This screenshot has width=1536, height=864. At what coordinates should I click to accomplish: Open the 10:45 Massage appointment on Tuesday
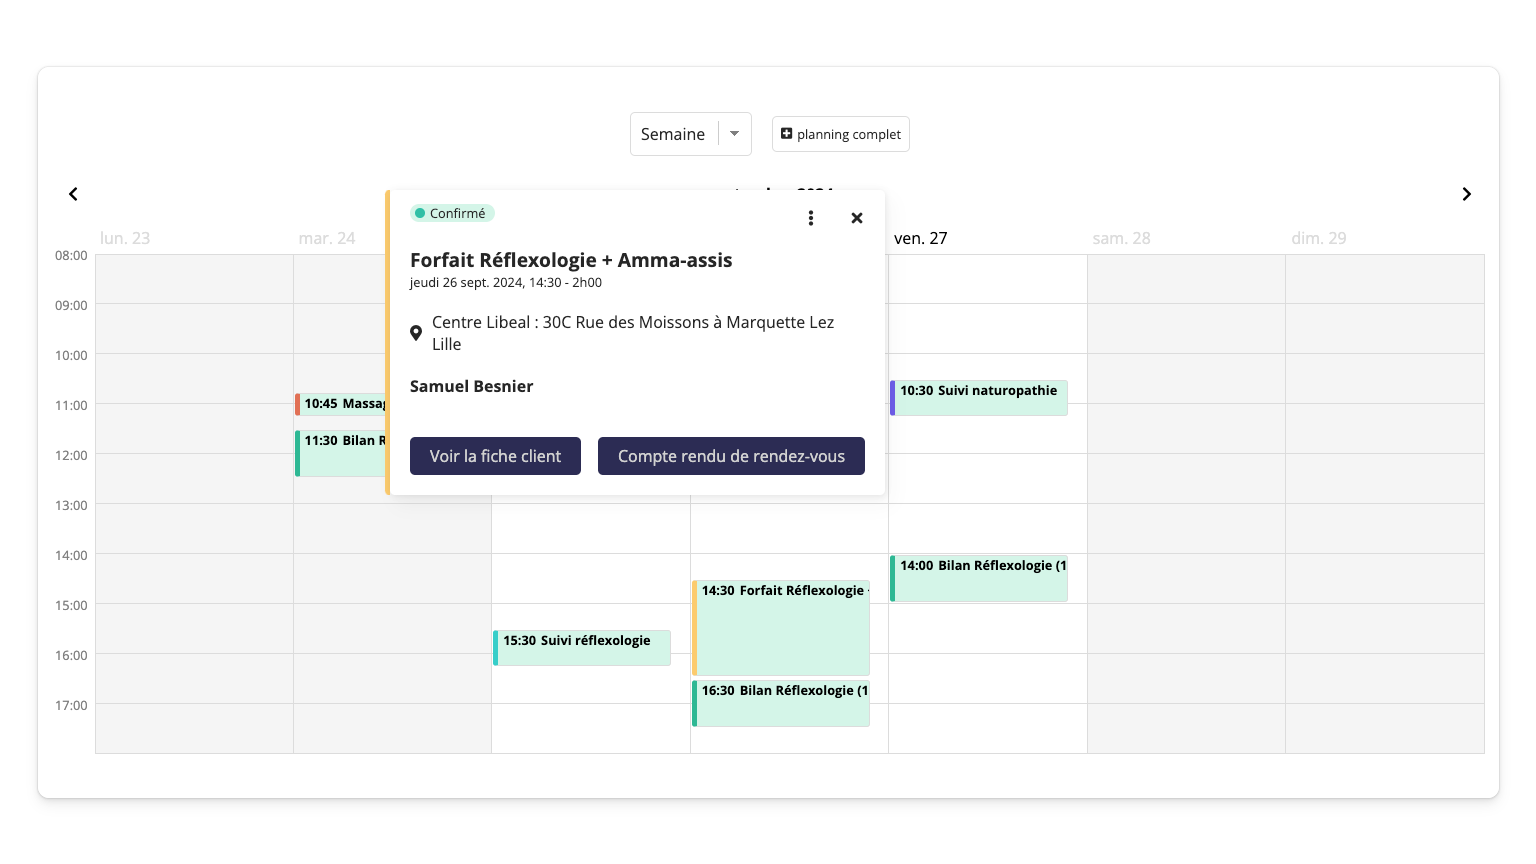click(x=342, y=404)
